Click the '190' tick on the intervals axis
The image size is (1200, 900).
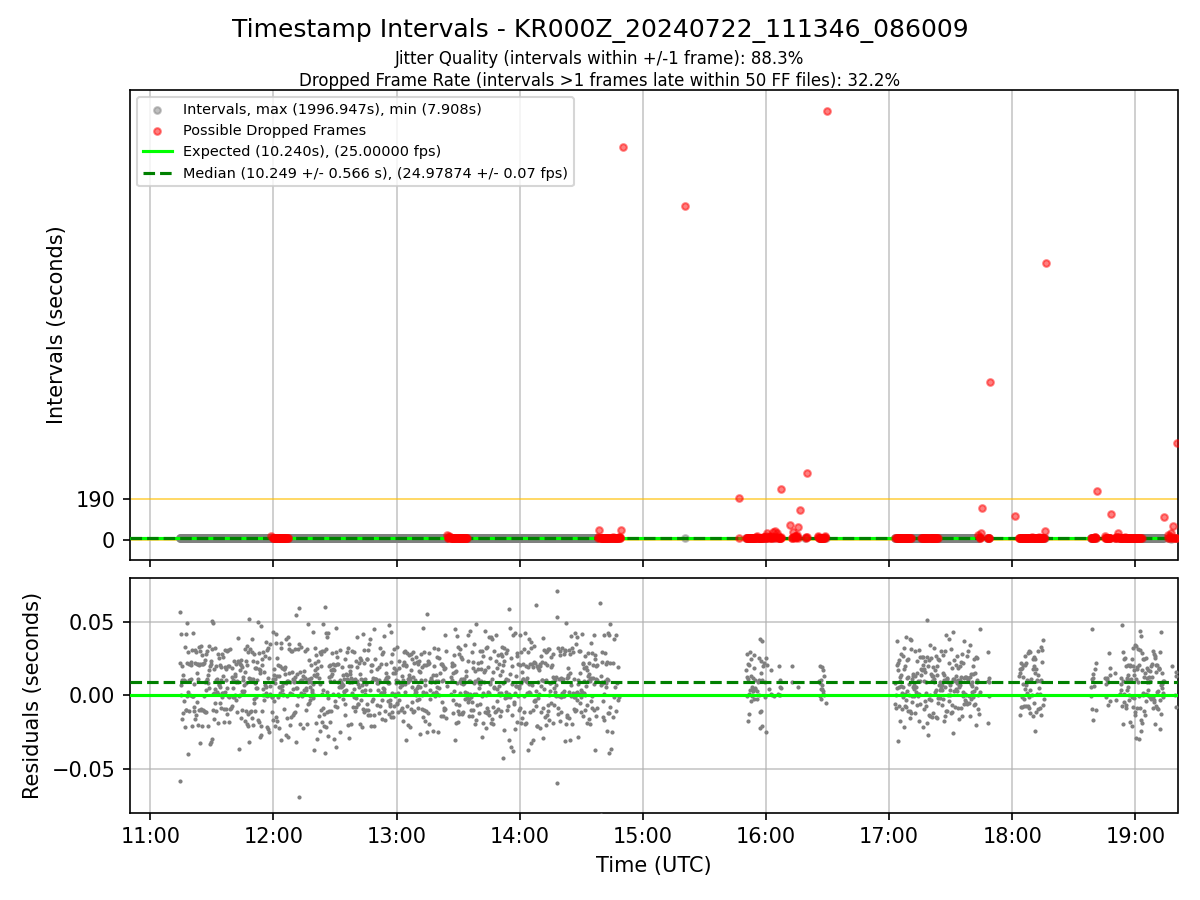tap(96, 499)
